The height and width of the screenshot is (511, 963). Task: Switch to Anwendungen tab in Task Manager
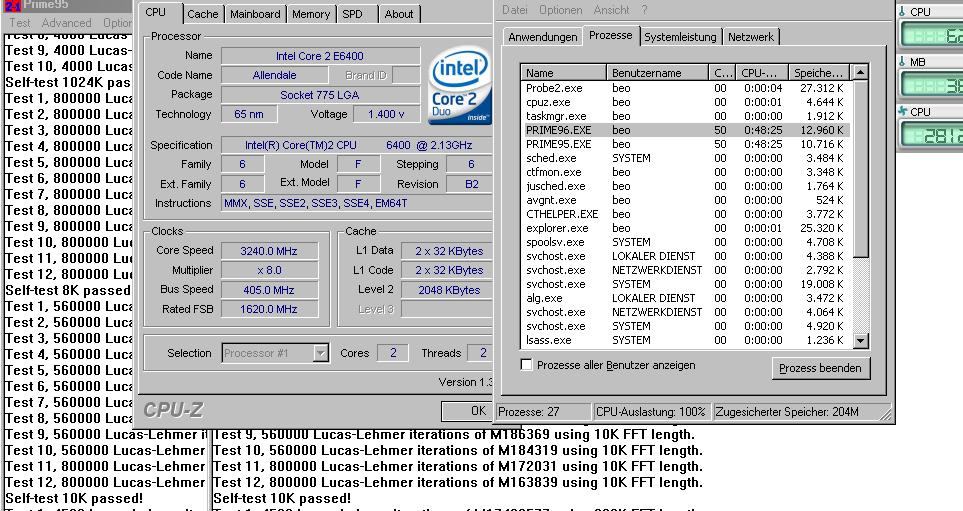[x=542, y=37]
